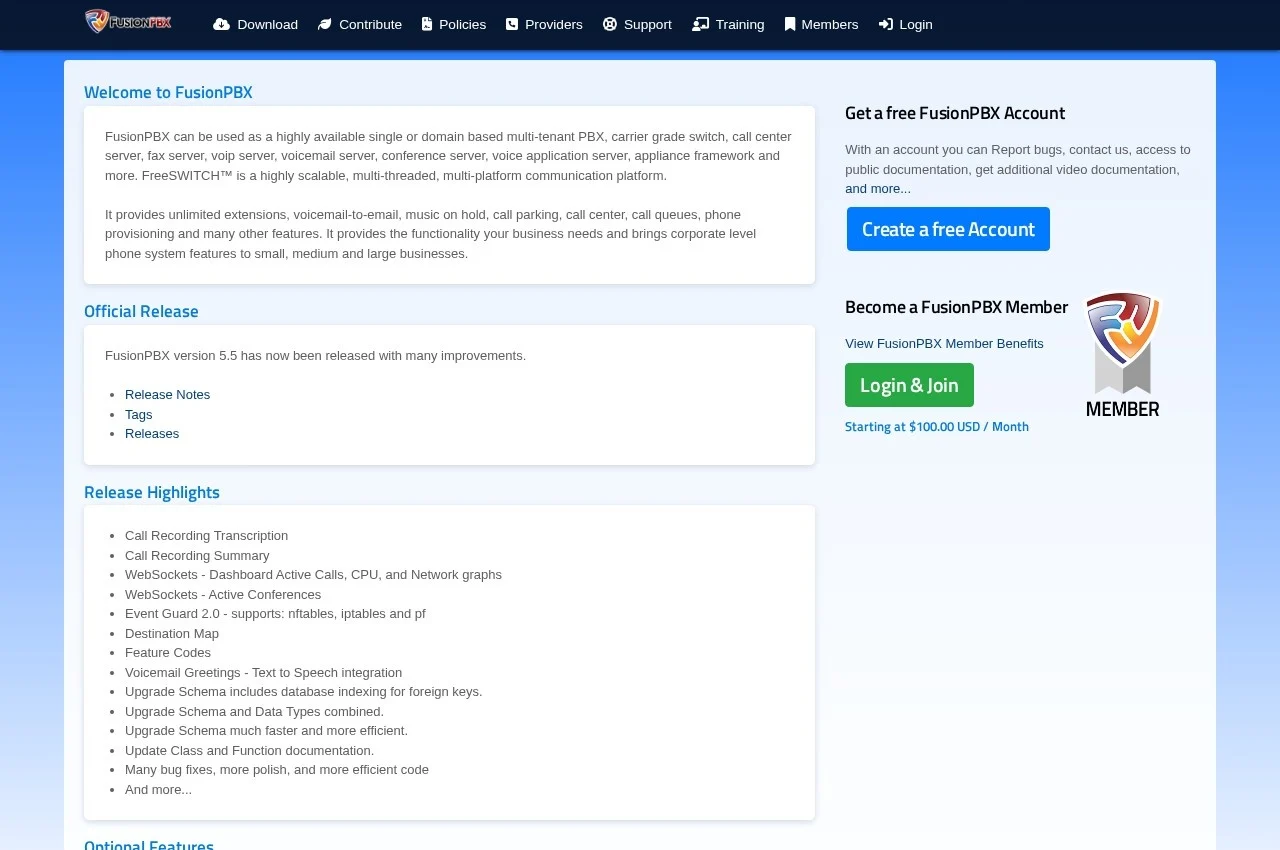Click the Welcome to FusionPBX heading

168,92
